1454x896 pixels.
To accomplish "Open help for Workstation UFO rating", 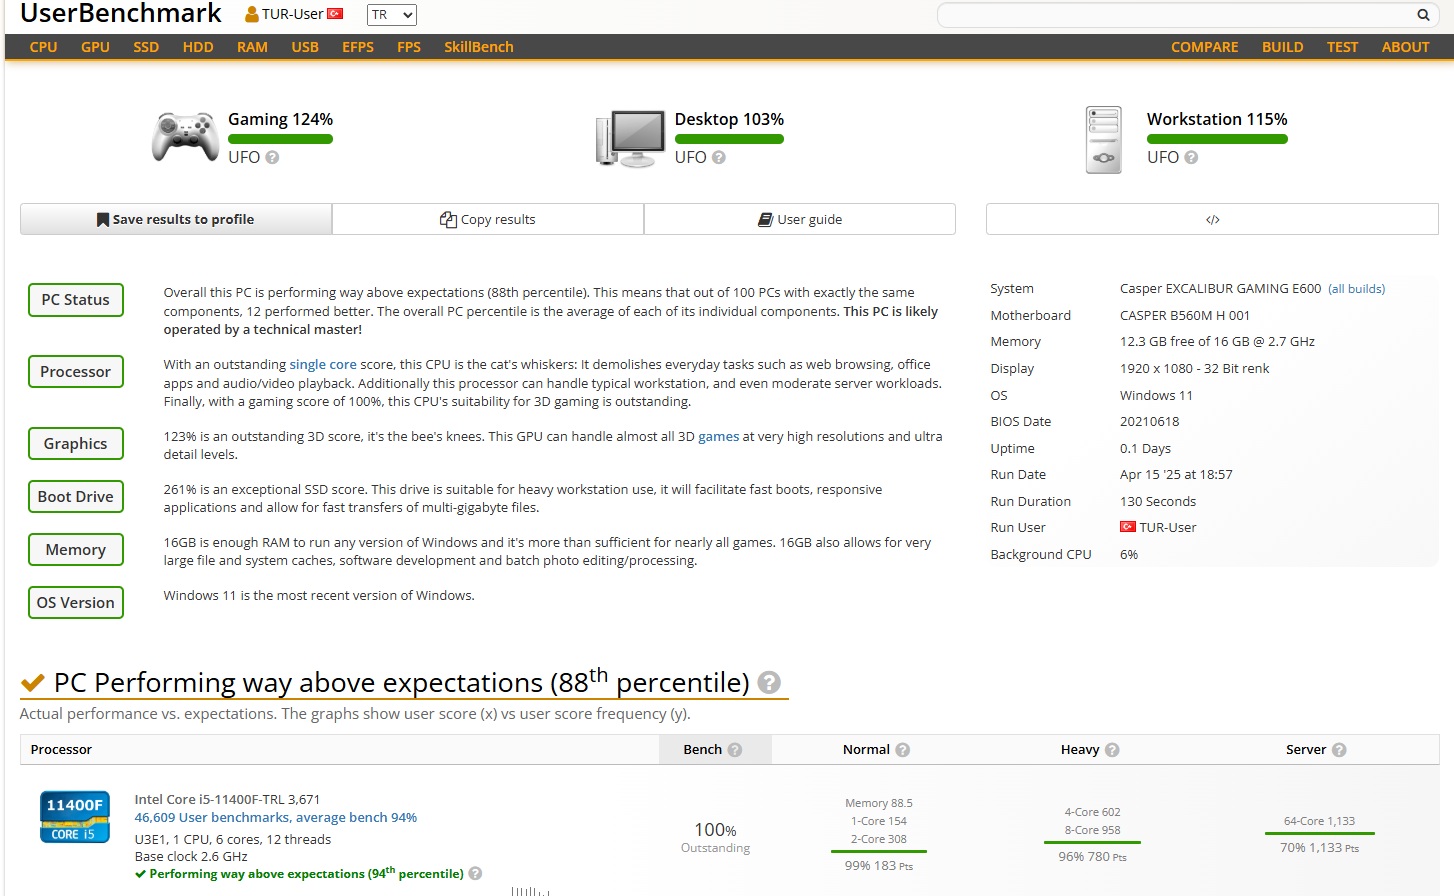I will point(1191,157).
